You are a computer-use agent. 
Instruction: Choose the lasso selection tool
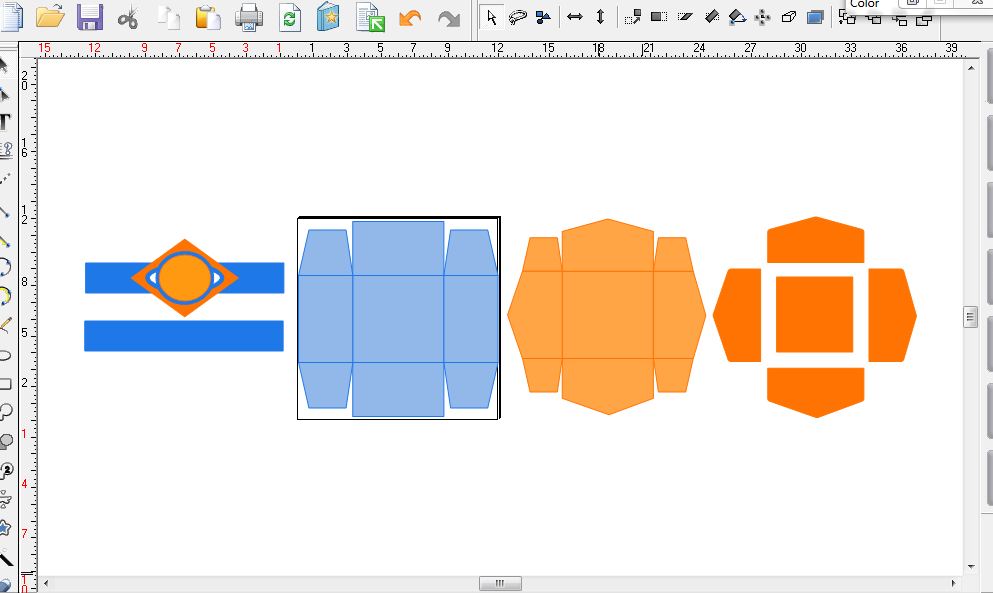[x=517, y=17]
